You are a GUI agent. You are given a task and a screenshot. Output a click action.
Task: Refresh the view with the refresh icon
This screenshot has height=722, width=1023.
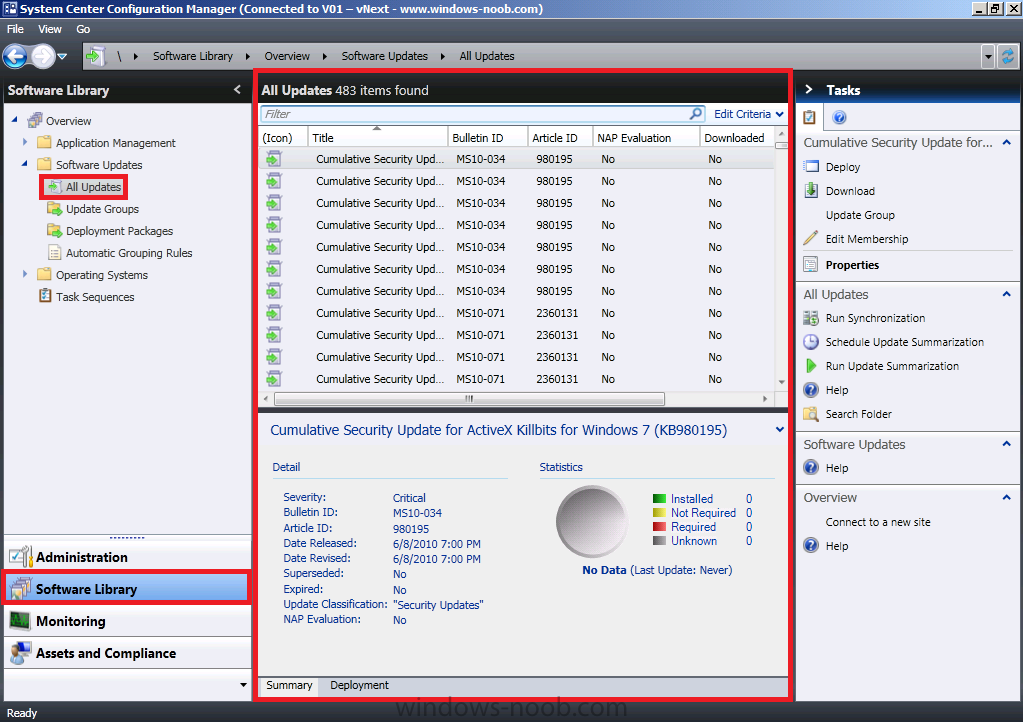1008,56
